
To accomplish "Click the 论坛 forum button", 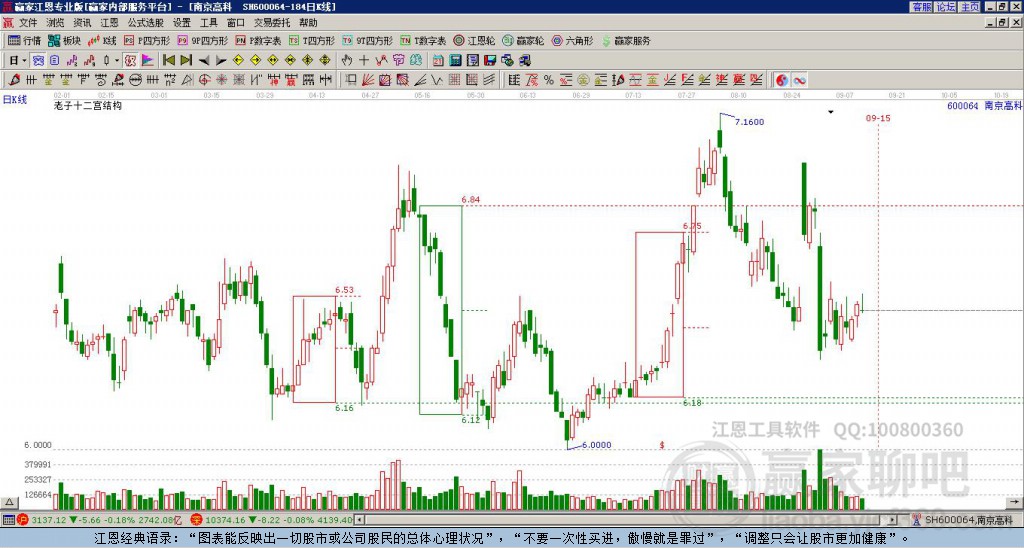I will 946,7.
